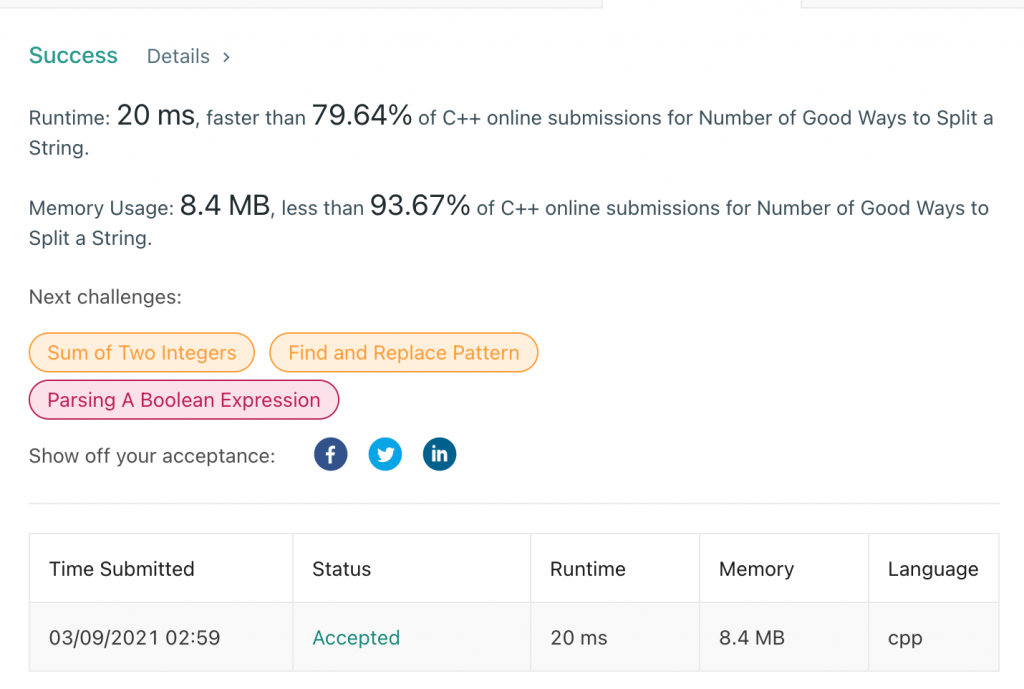Click the Time Submitted column header
1024x689 pixels.
[121, 568]
